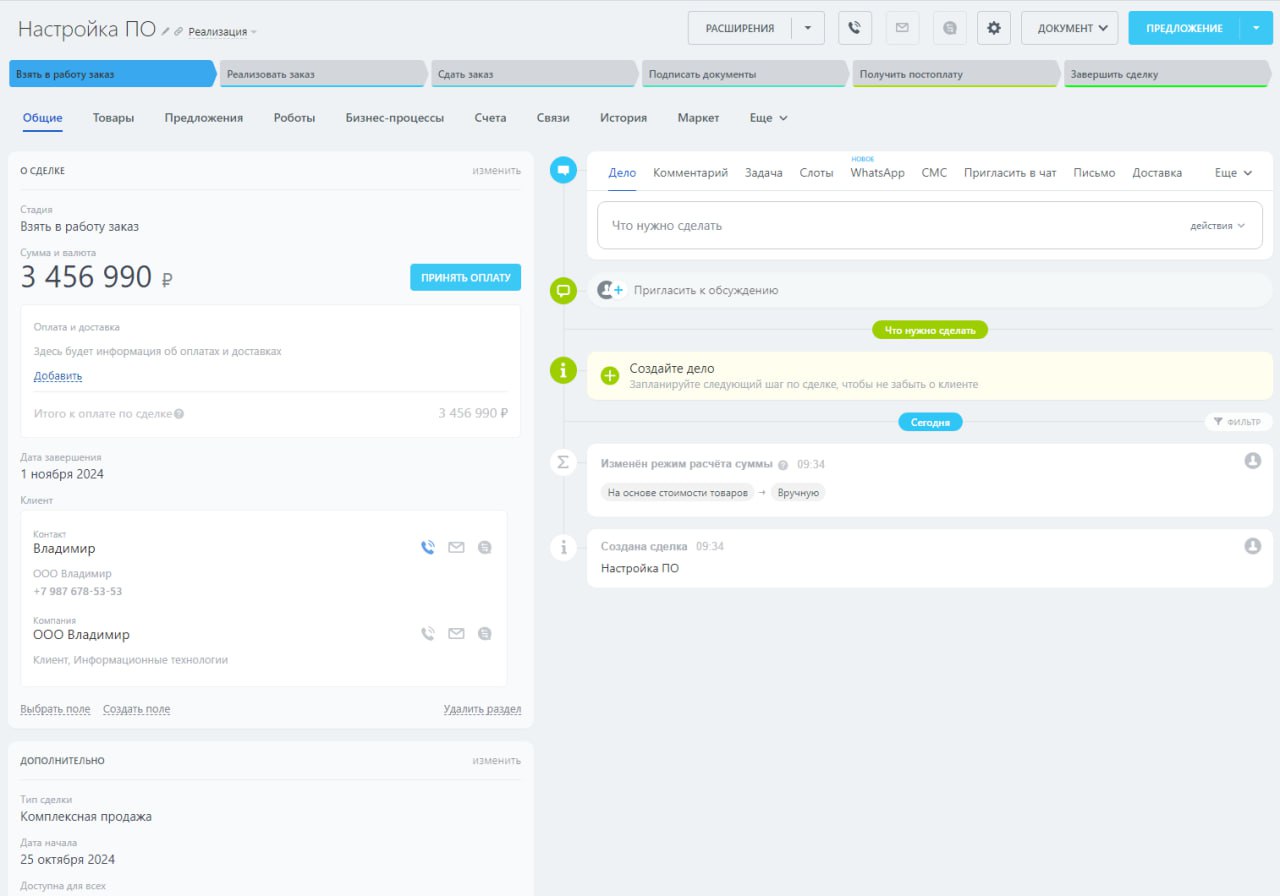The height and width of the screenshot is (896, 1280).
Task: Open chat icon for company ООО Владимир
Action: point(485,633)
